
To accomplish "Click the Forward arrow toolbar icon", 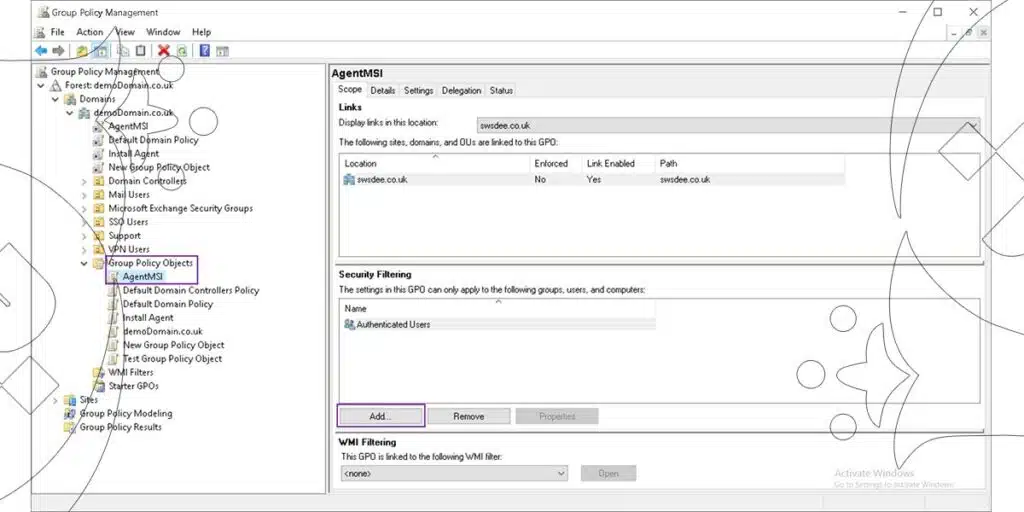I will (59, 51).
